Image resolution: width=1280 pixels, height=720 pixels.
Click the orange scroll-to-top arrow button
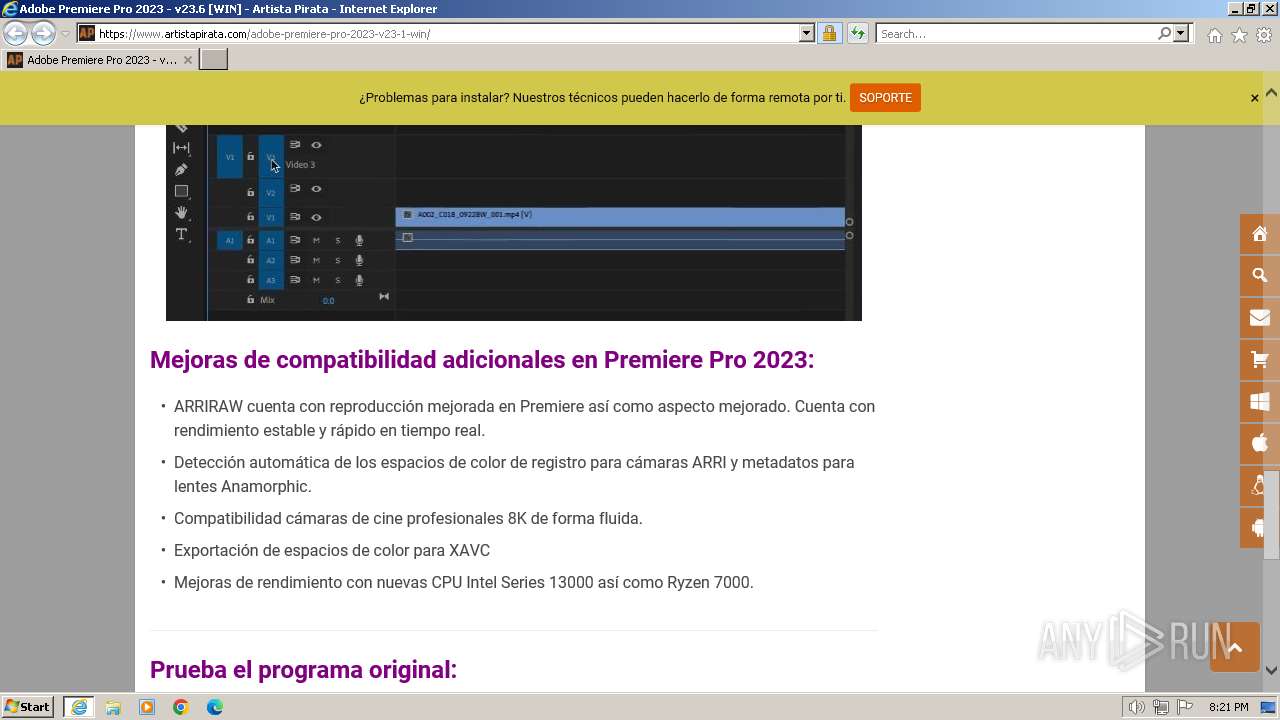(x=1234, y=647)
